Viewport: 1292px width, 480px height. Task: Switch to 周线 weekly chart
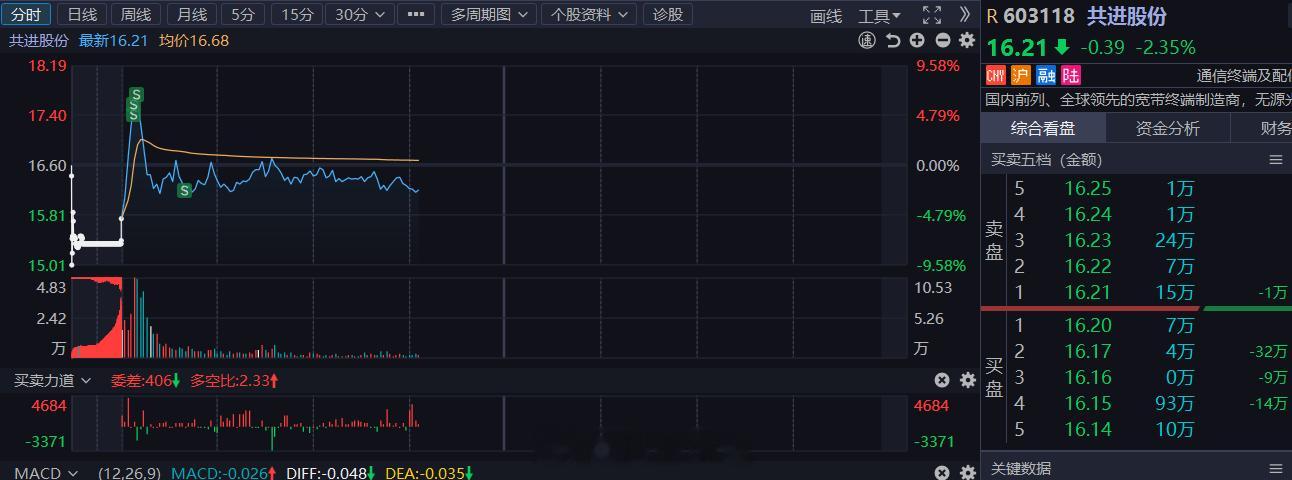[136, 14]
